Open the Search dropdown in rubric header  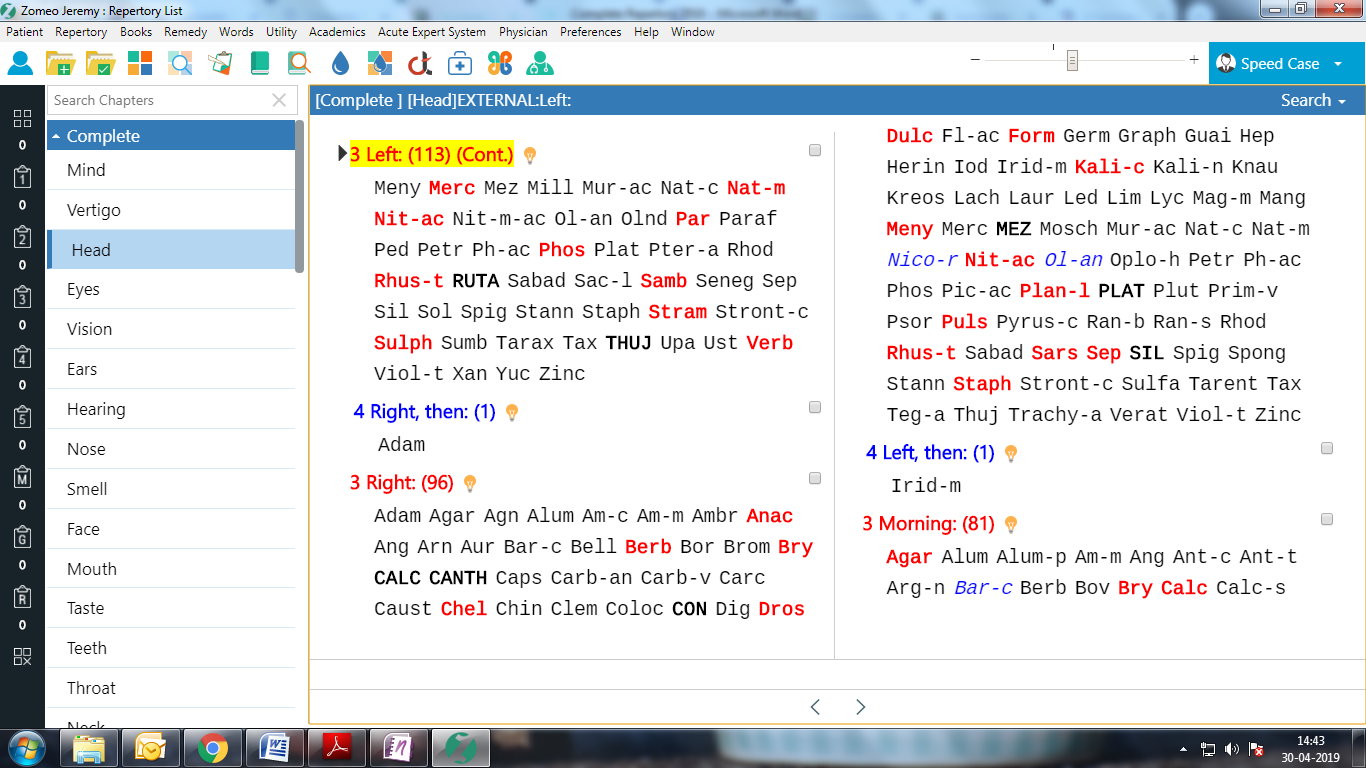click(1313, 100)
